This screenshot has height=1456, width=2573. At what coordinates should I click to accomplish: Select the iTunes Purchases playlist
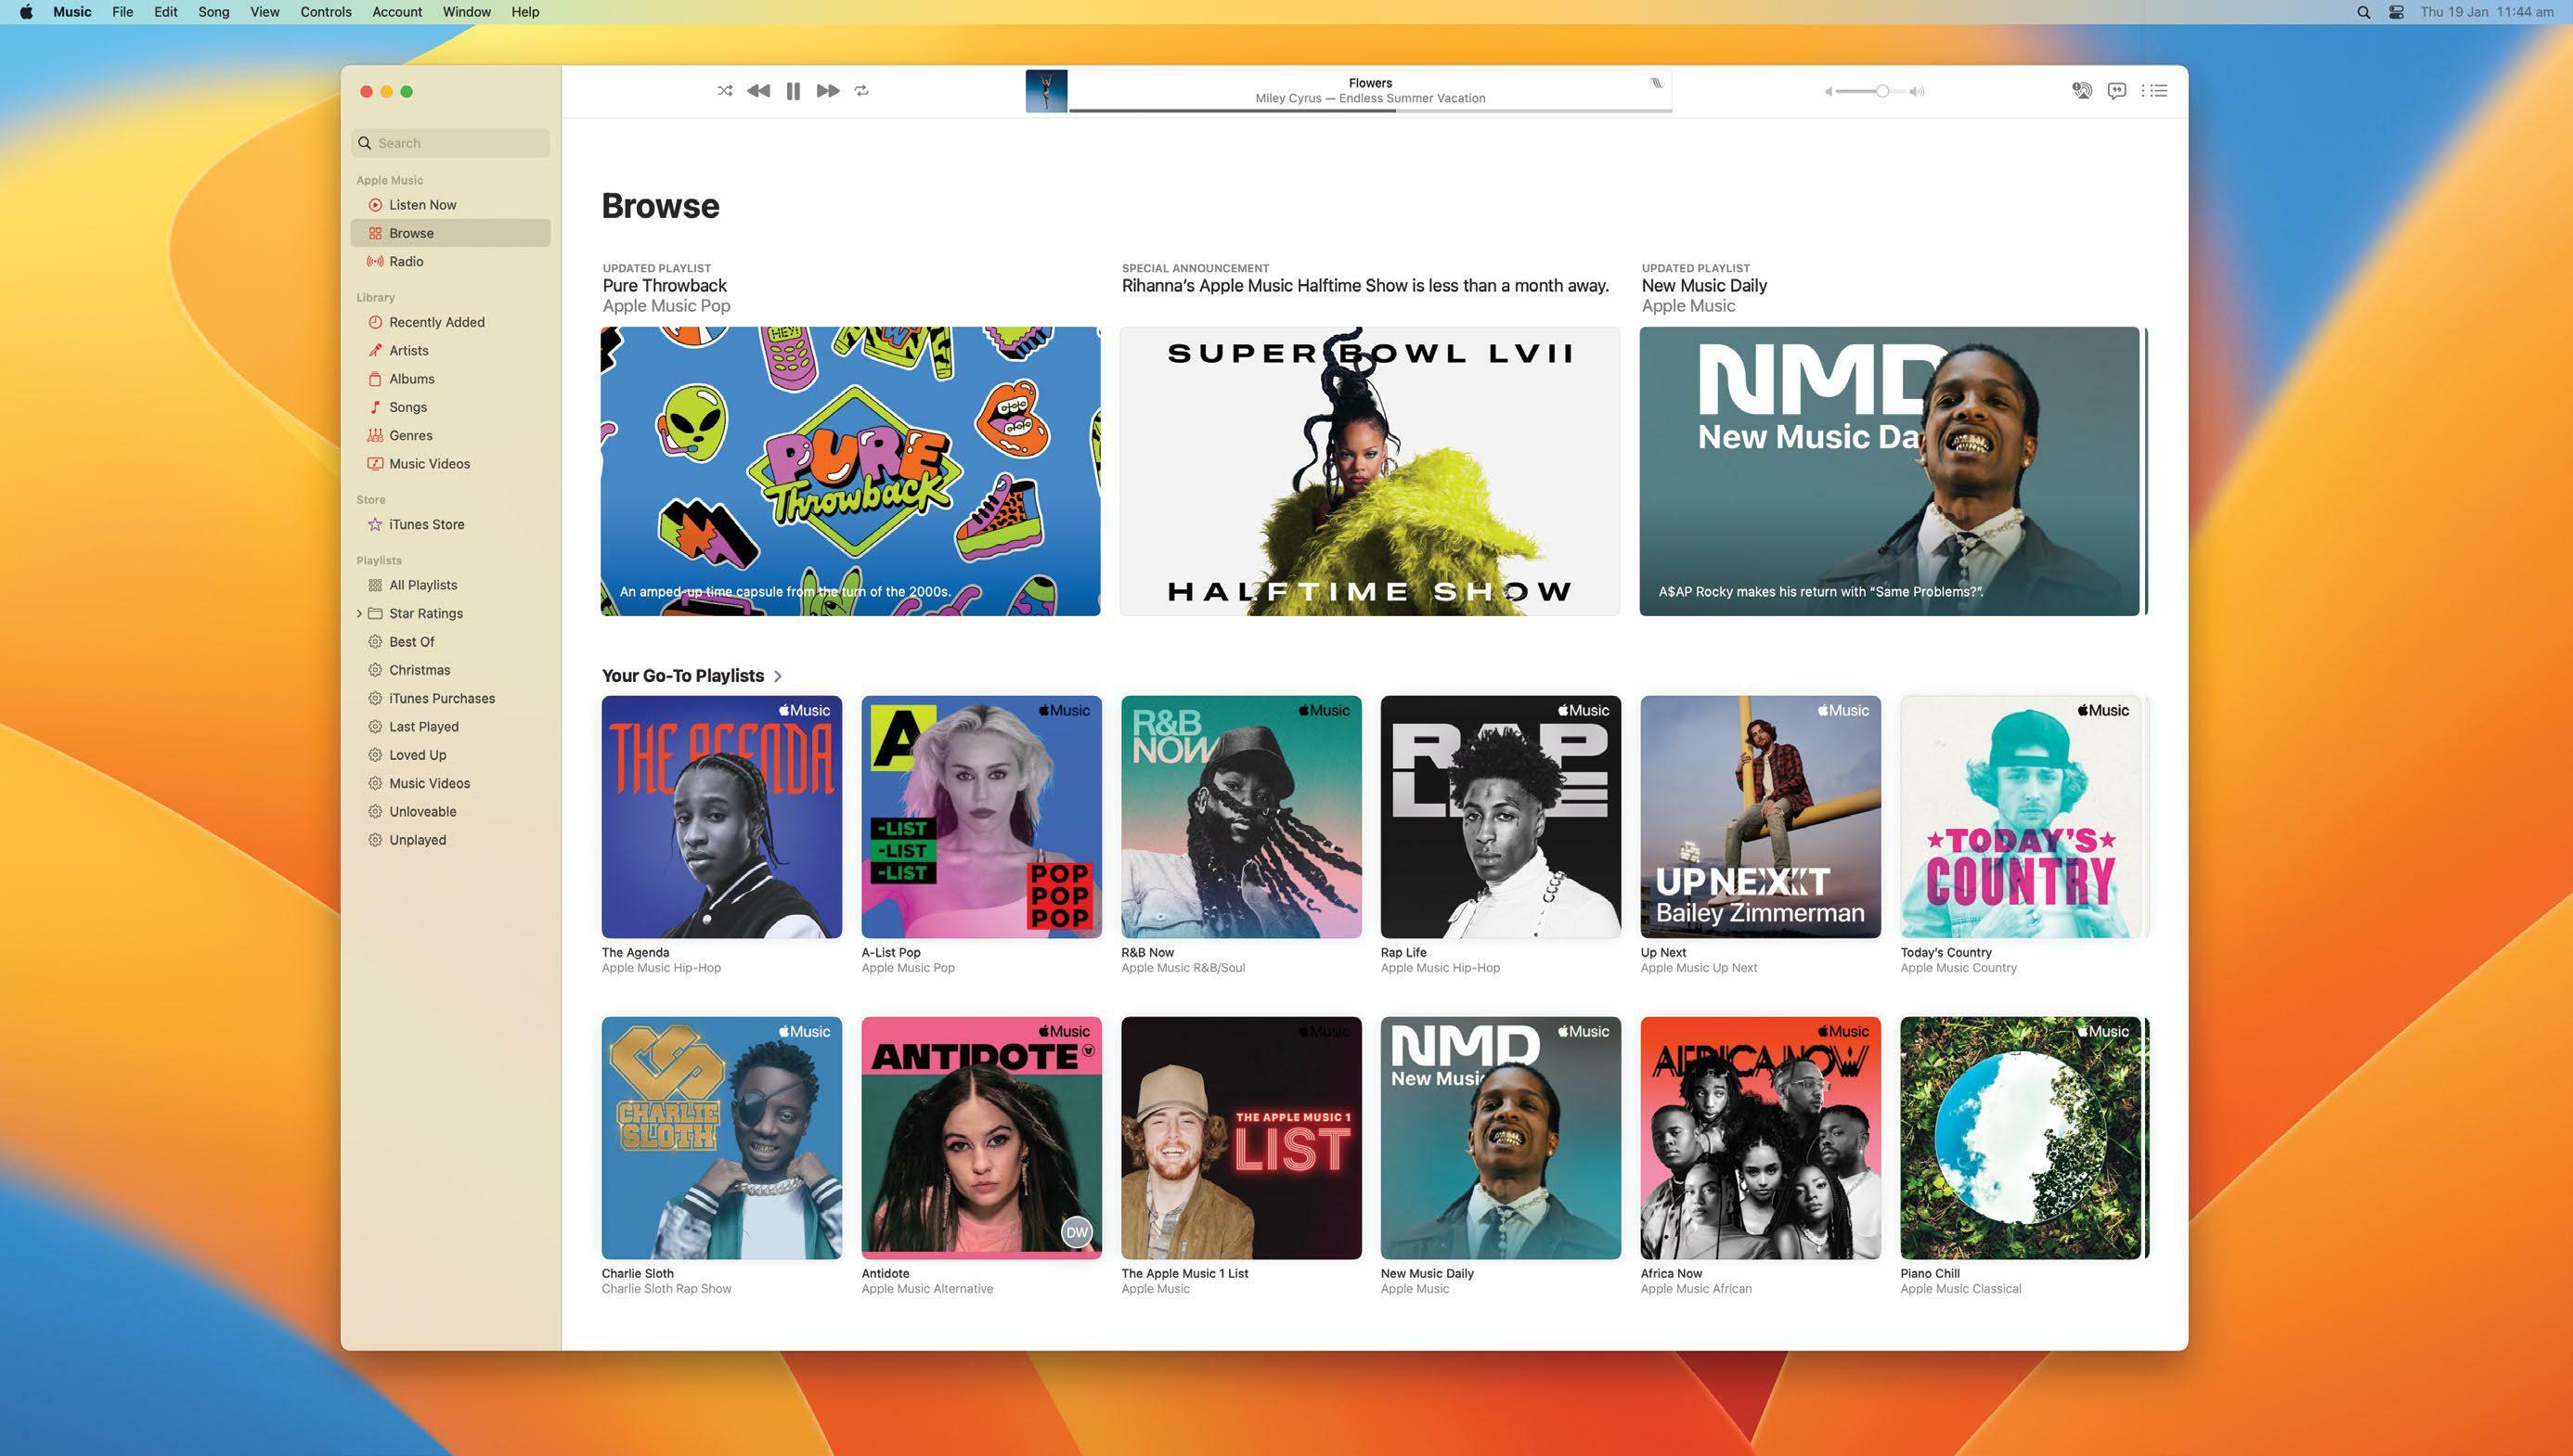[x=450, y=698]
